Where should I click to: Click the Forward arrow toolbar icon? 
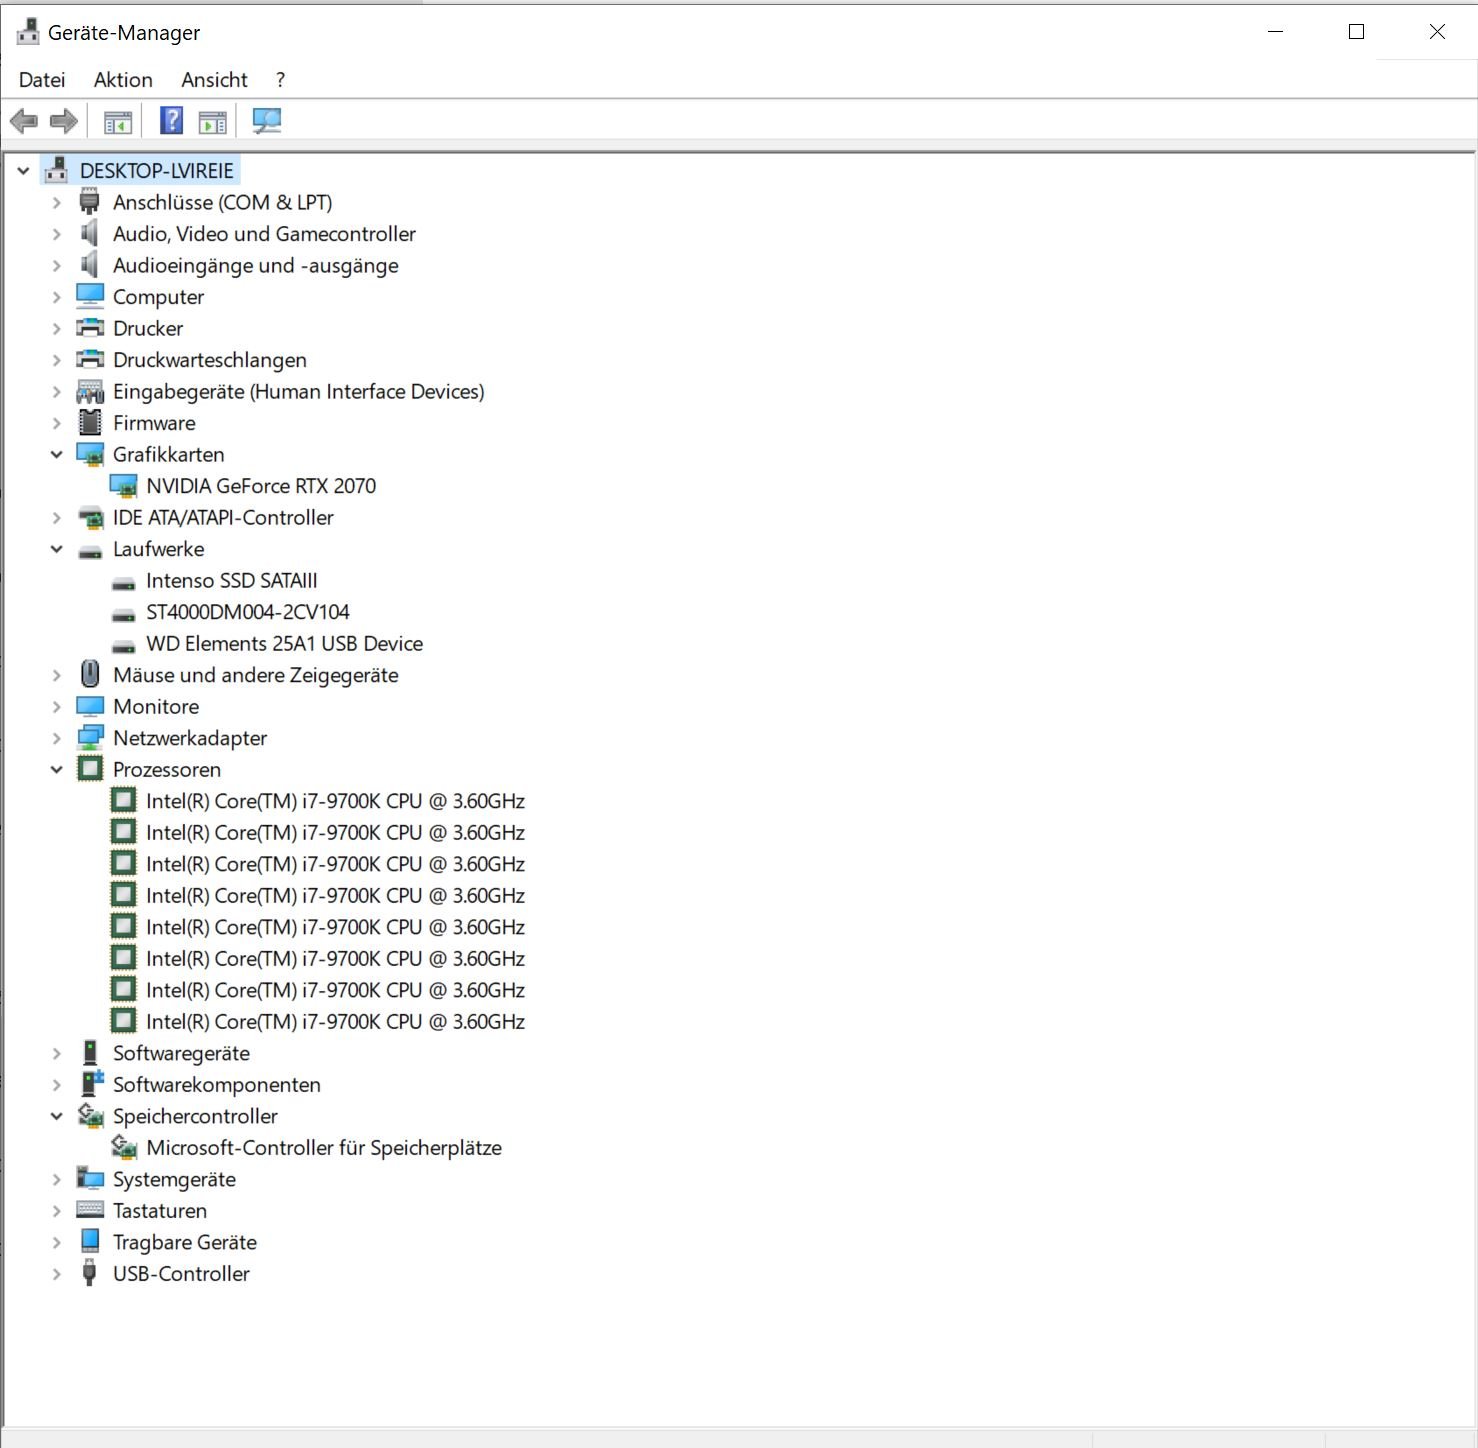tap(64, 122)
